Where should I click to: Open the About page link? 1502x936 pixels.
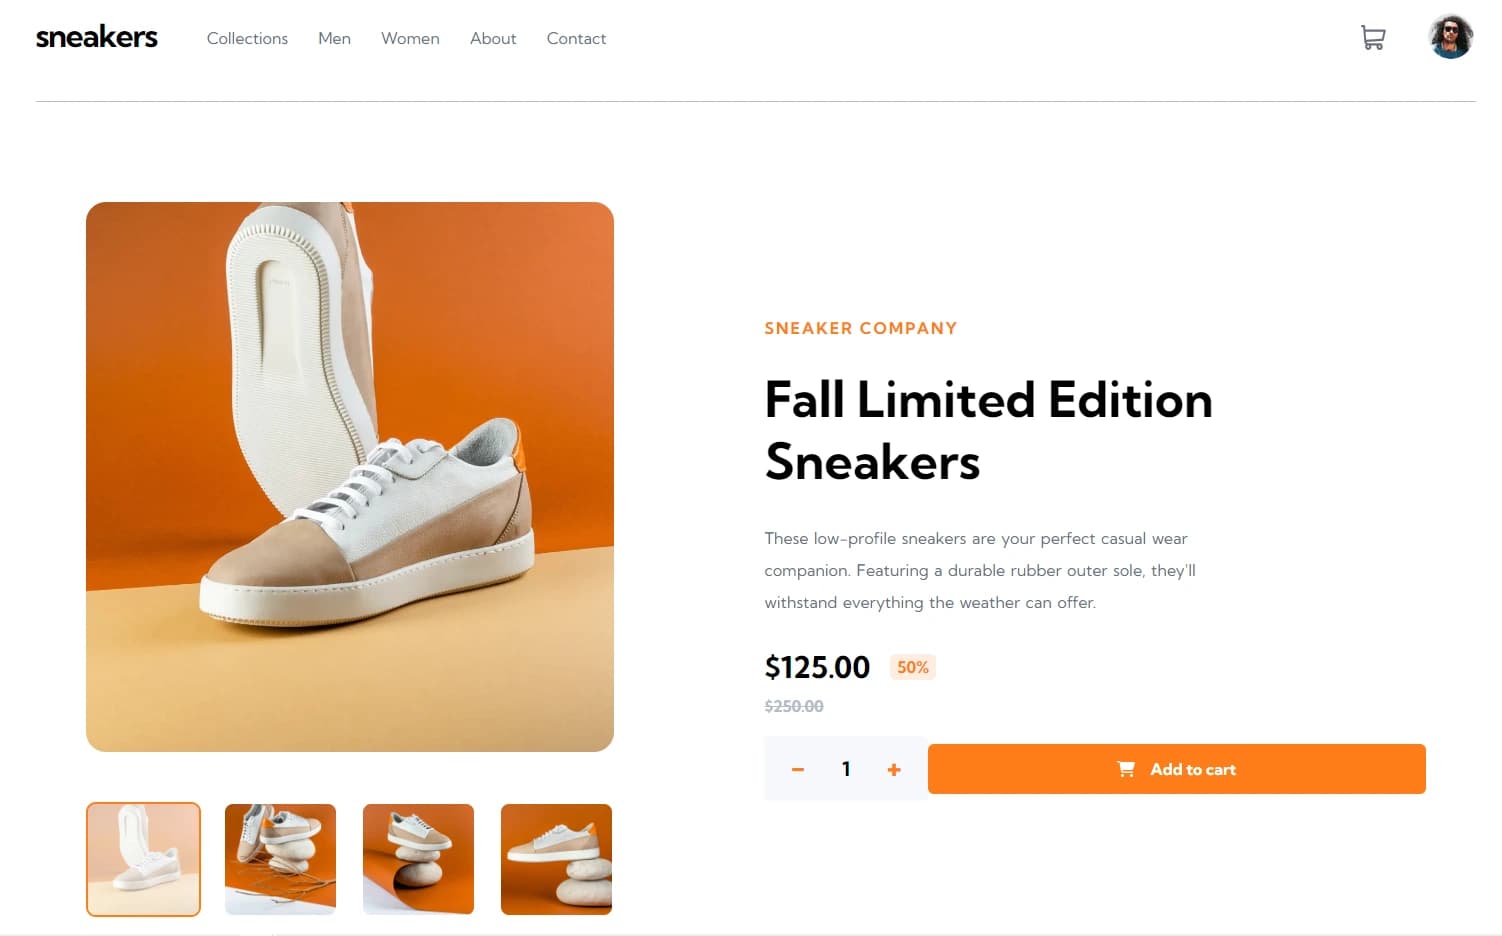tap(493, 38)
